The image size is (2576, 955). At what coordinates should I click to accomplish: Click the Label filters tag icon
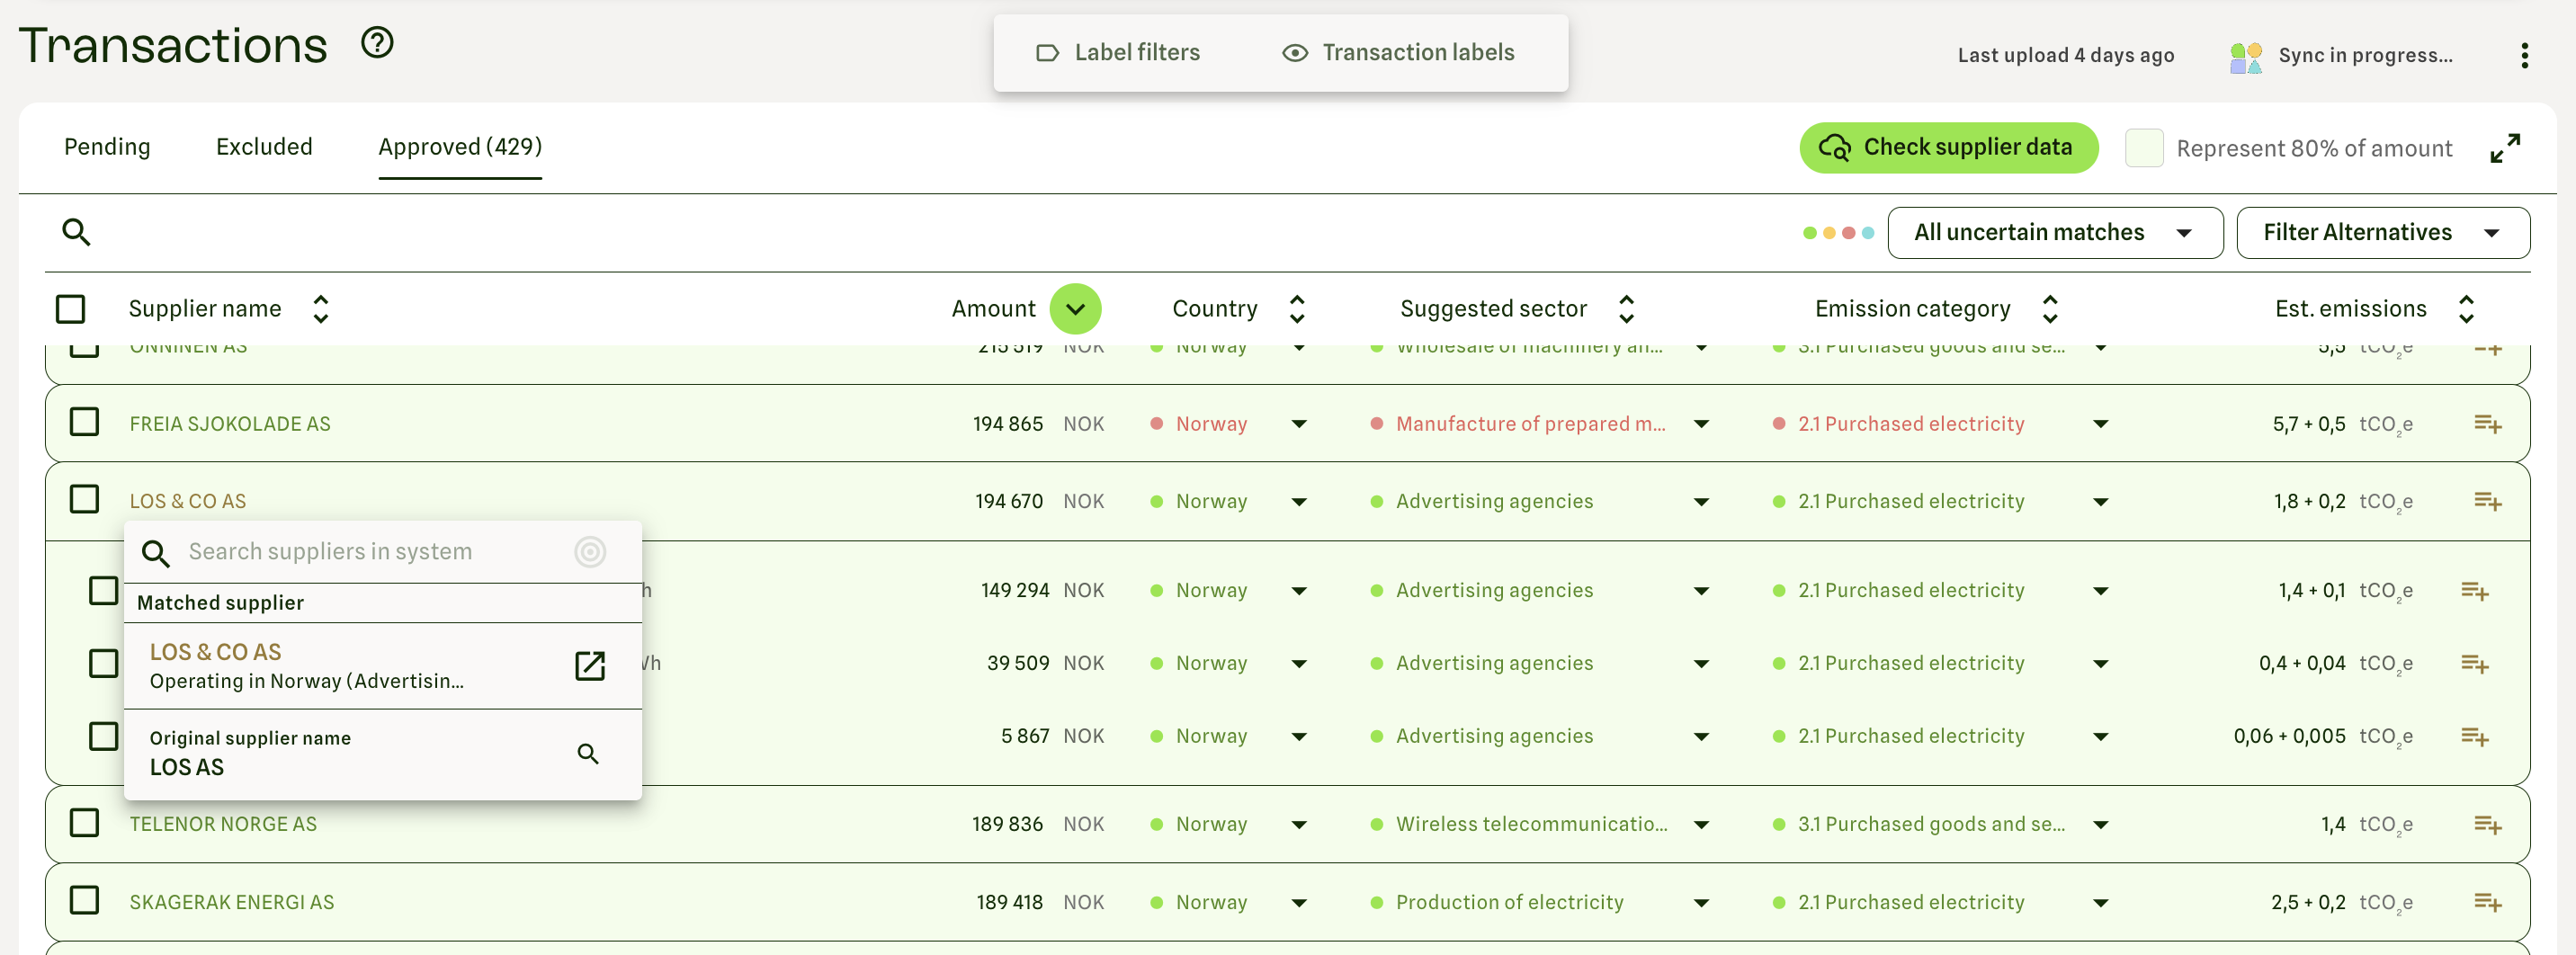point(1047,53)
